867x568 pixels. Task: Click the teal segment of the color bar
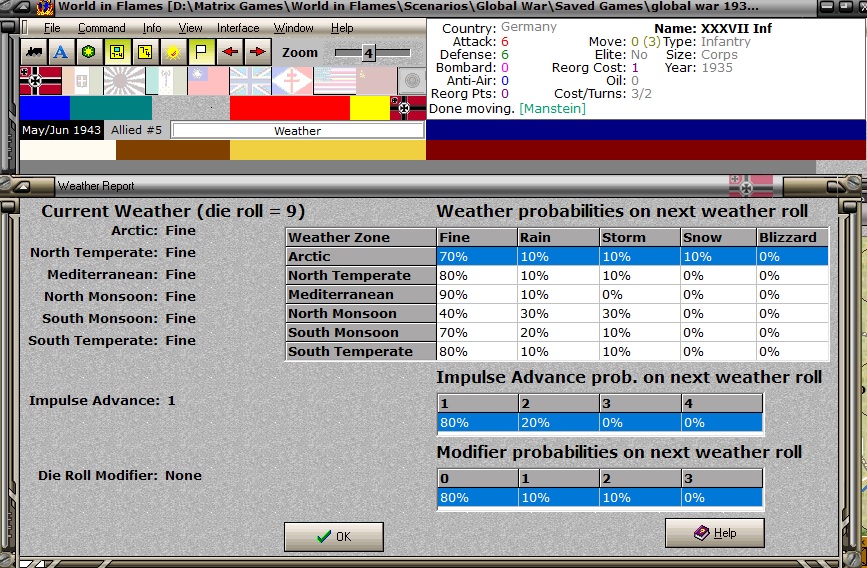coord(111,108)
